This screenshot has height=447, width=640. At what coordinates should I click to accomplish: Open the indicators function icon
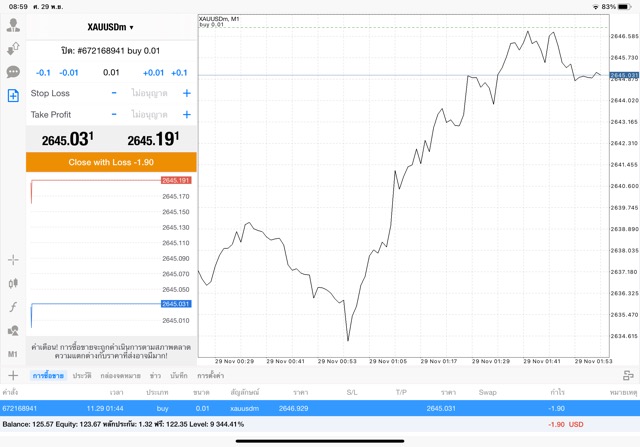pyautogui.click(x=13, y=307)
